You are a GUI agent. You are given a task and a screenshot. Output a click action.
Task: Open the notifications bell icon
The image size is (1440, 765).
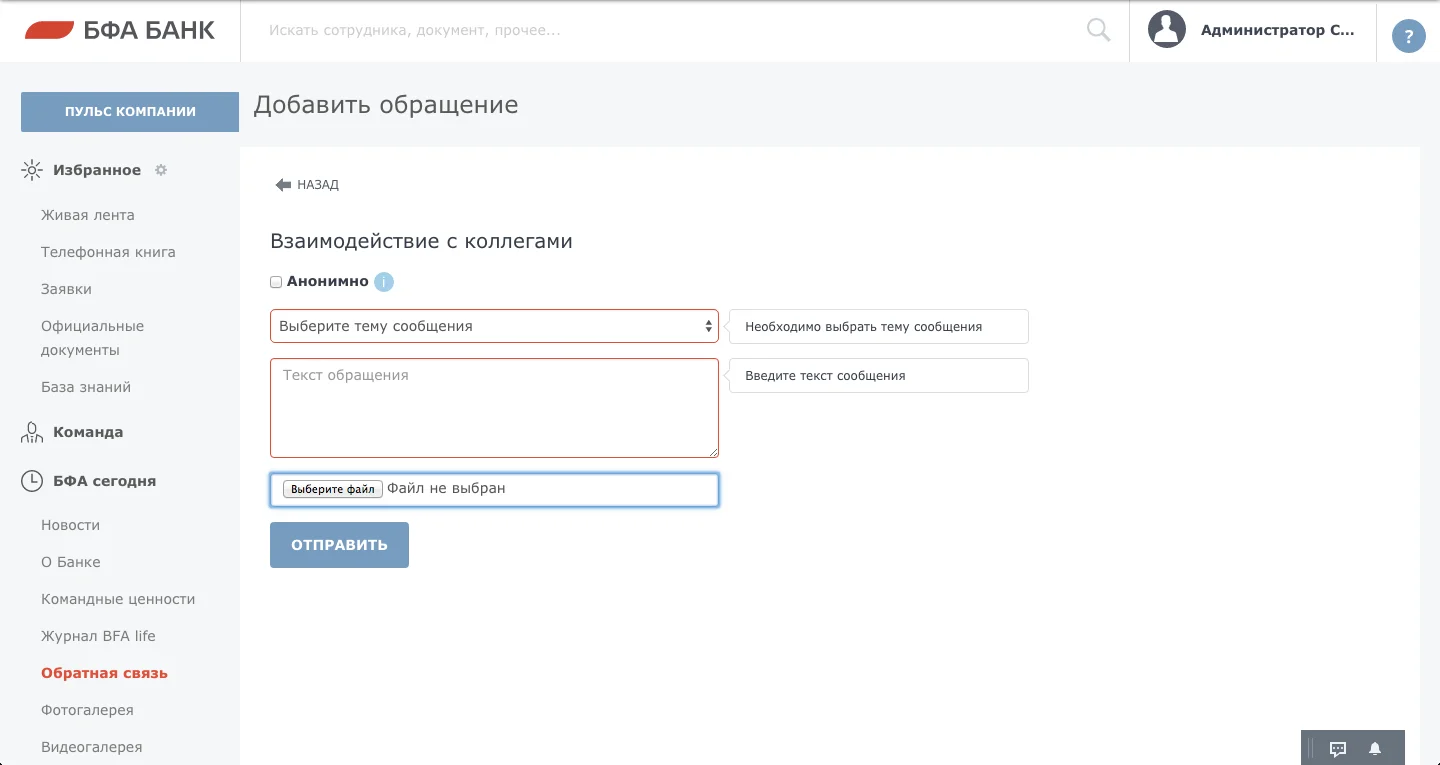(x=1375, y=748)
